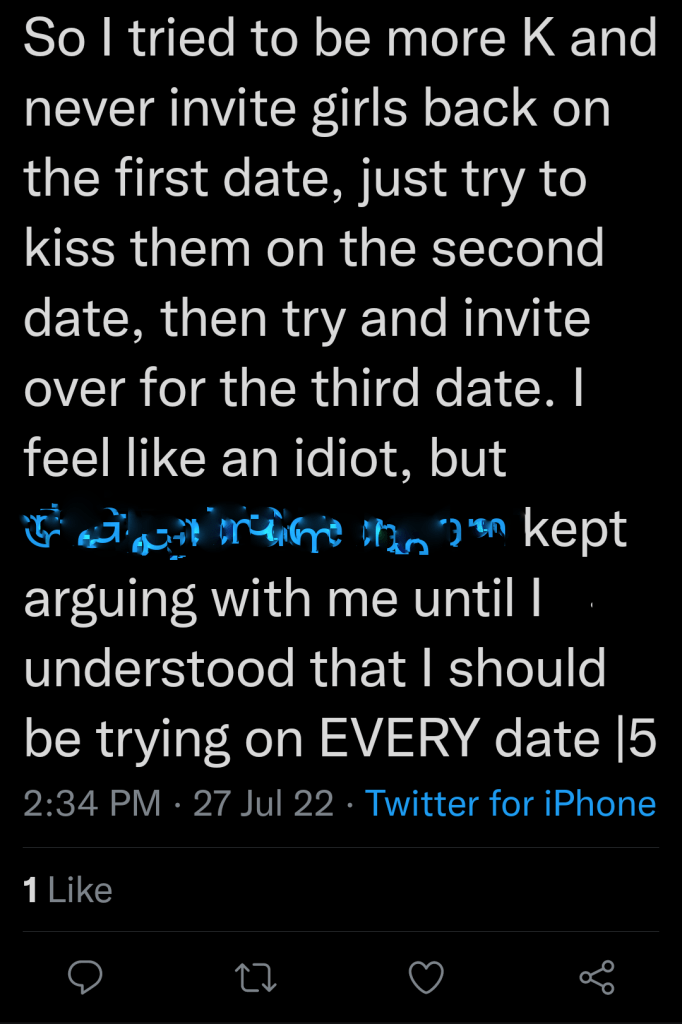This screenshot has width=682, height=1024.
Task: Retweet this post
Action: (x=257, y=977)
